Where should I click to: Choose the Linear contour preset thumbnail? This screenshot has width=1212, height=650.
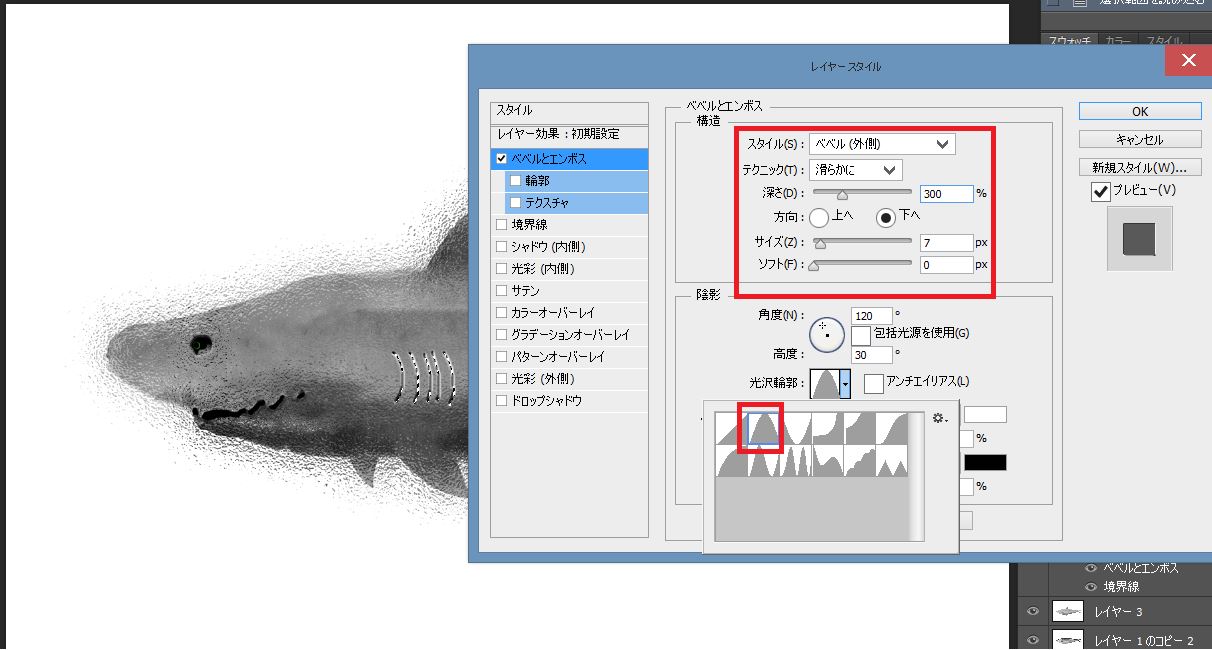coord(731,429)
